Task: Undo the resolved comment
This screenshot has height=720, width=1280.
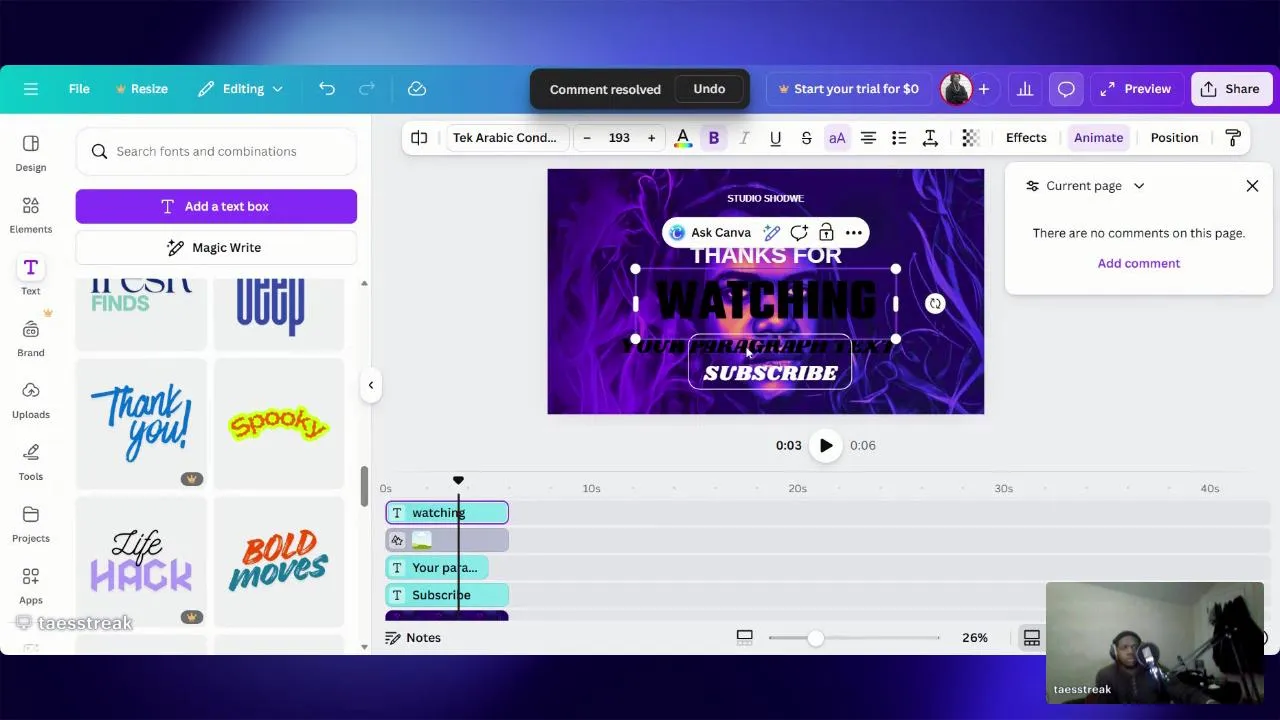Action: [x=709, y=89]
